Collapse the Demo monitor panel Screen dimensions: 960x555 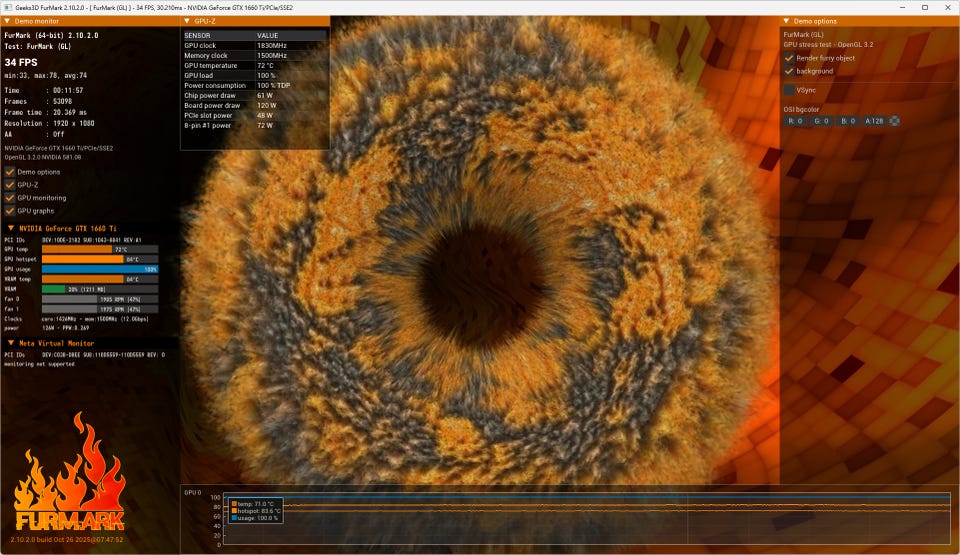point(7,21)
